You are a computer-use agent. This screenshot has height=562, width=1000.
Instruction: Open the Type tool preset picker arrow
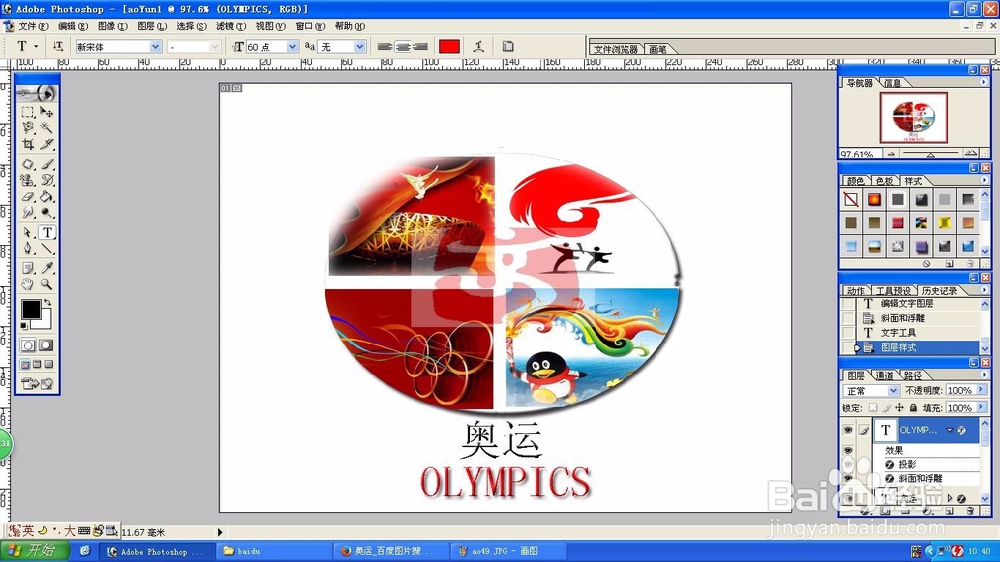[x=36, y=46]
